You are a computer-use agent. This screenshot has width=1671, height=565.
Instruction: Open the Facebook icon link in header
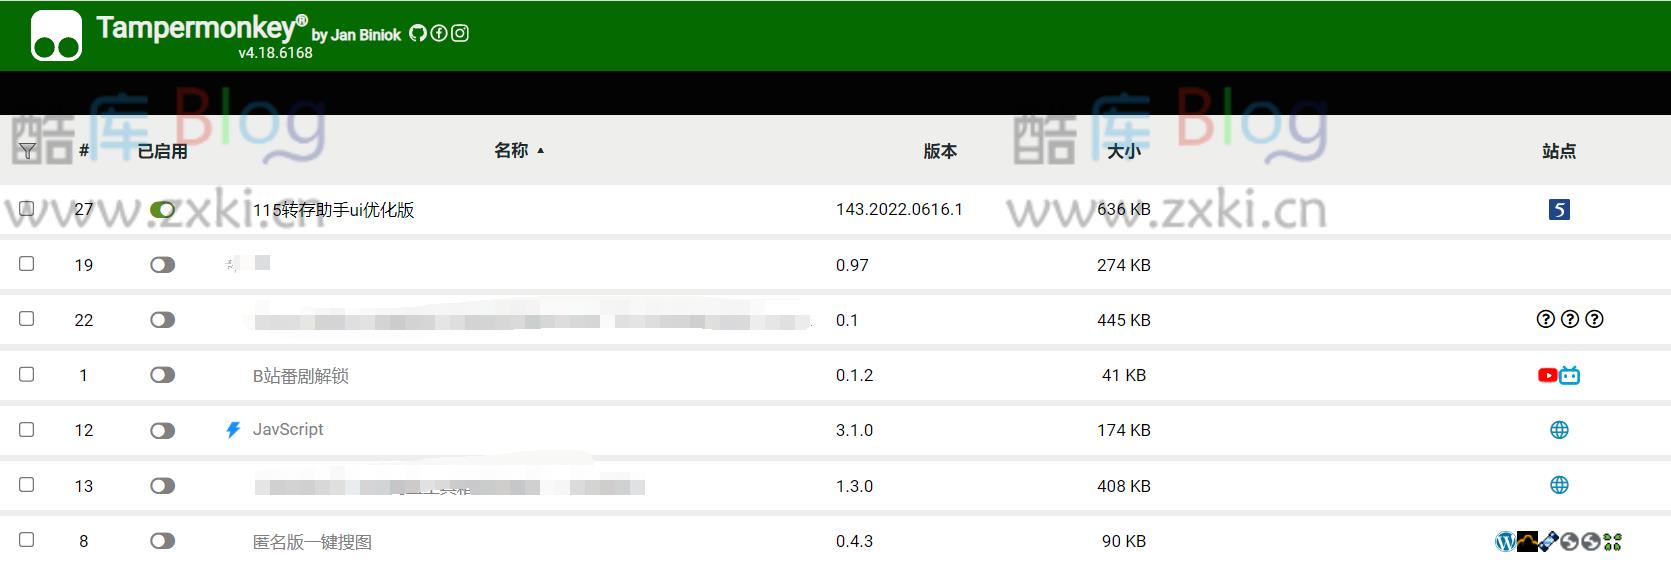(x=439, y=33)
